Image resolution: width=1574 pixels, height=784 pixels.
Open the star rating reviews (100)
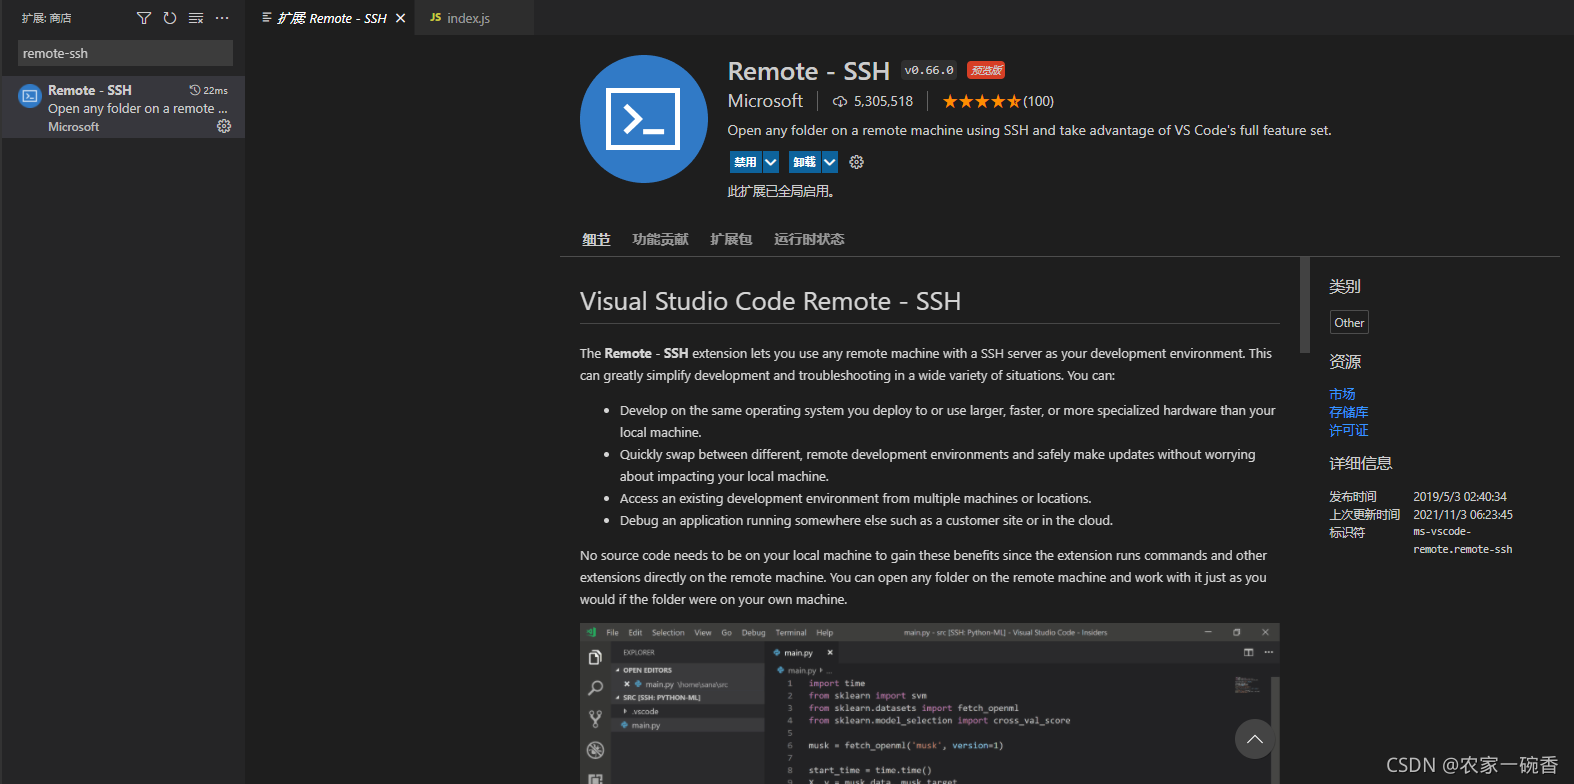point(998,101)
